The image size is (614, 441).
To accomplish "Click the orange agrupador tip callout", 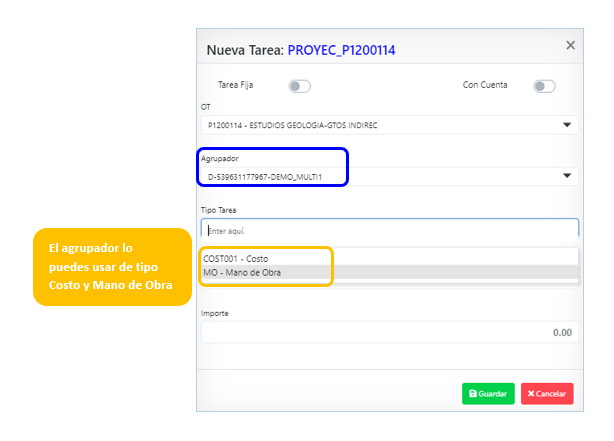I will (x=112, y=267).
